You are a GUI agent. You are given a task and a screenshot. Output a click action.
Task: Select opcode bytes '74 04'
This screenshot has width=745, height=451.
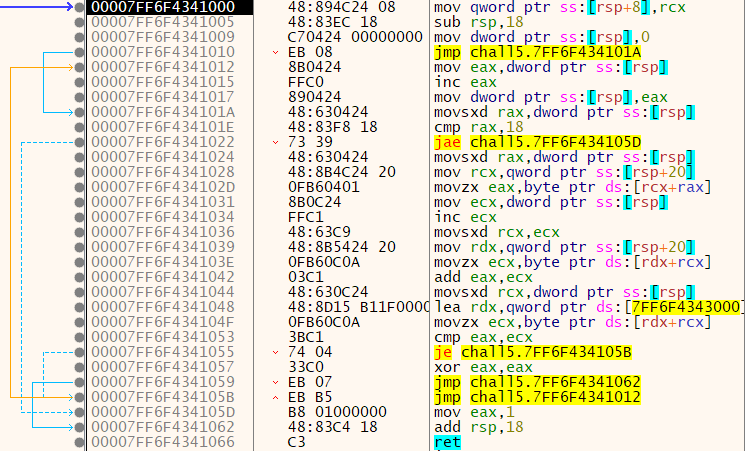(x=310, y=352)
